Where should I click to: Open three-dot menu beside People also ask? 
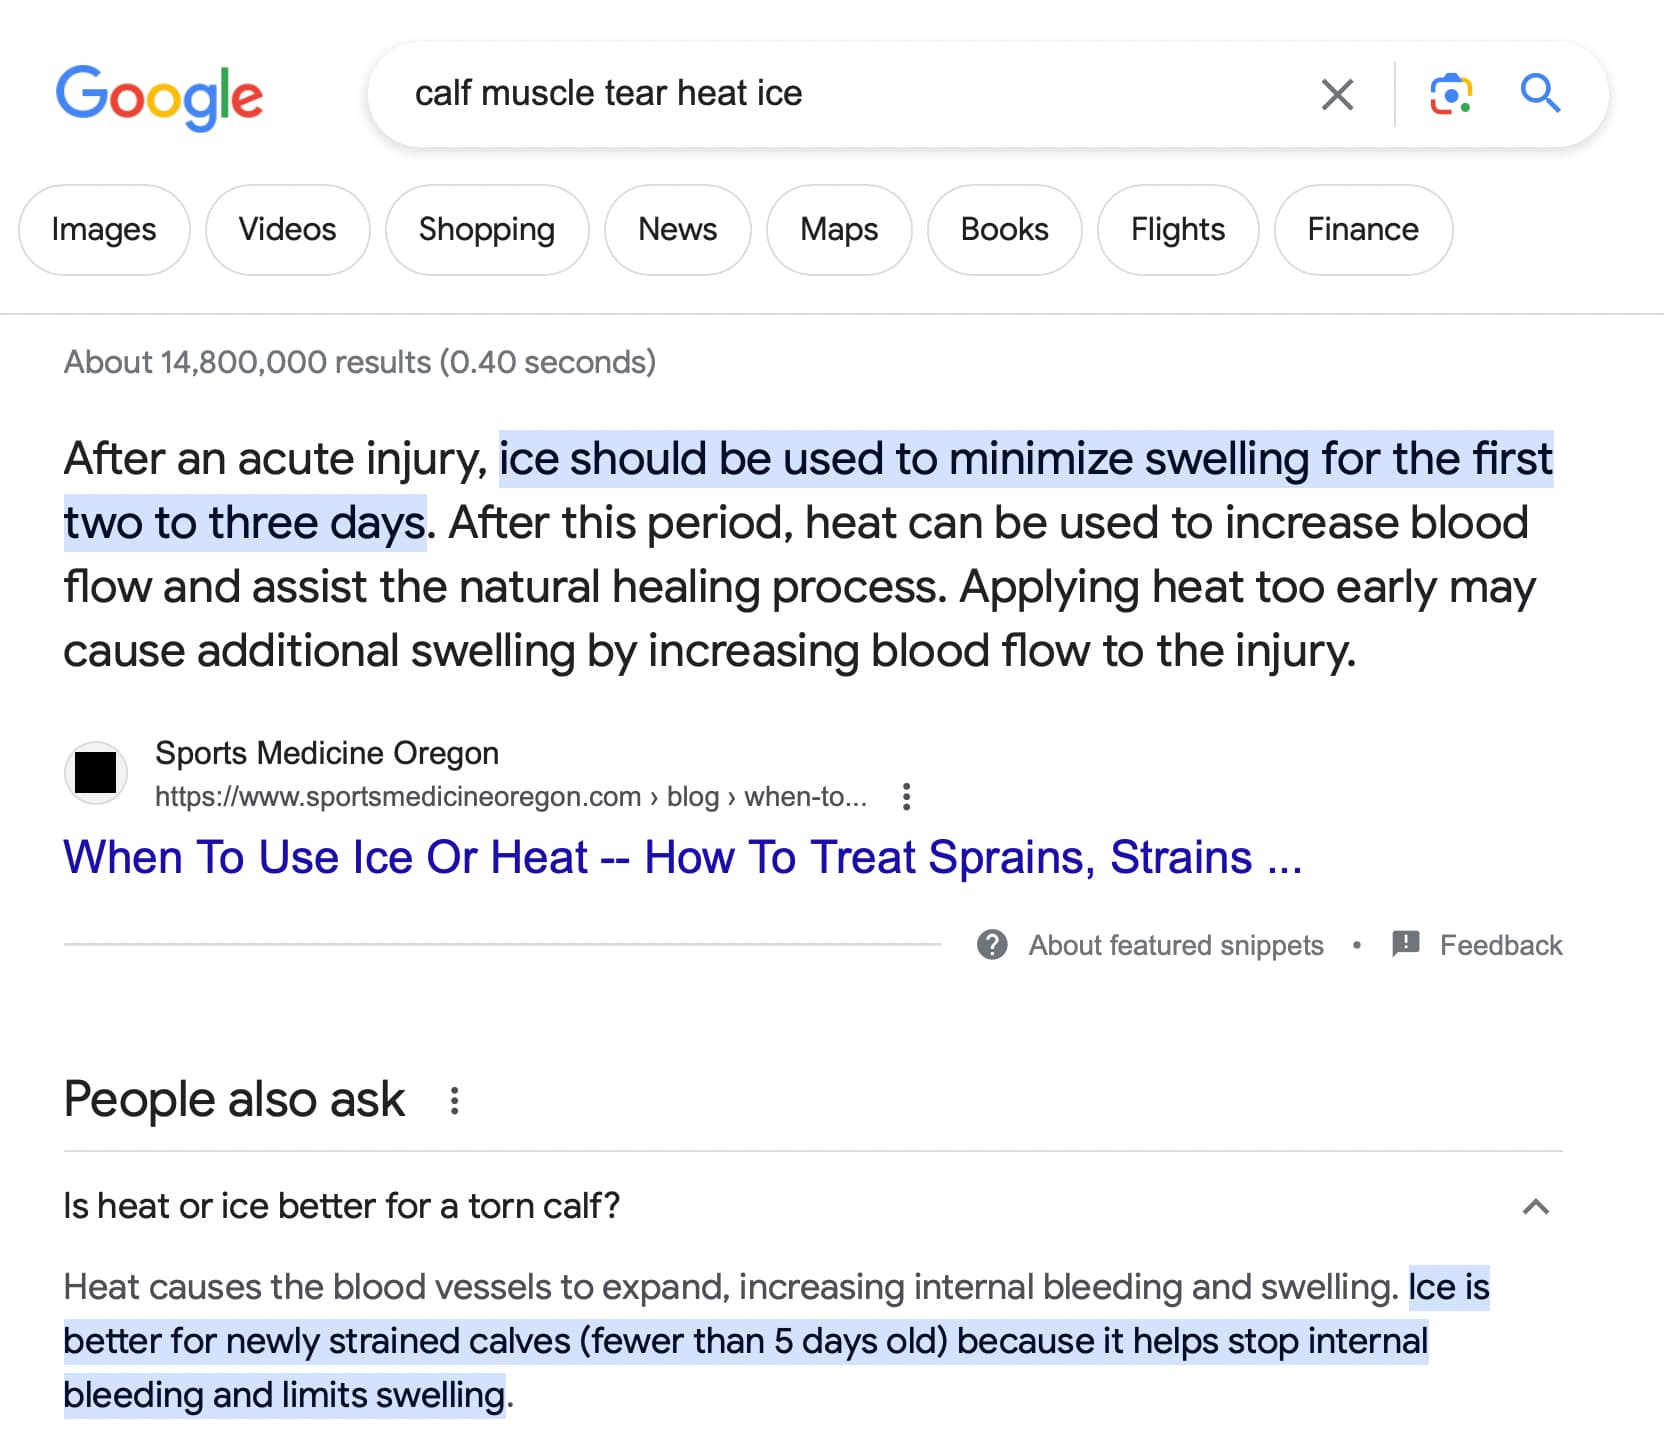(455, 1101)
